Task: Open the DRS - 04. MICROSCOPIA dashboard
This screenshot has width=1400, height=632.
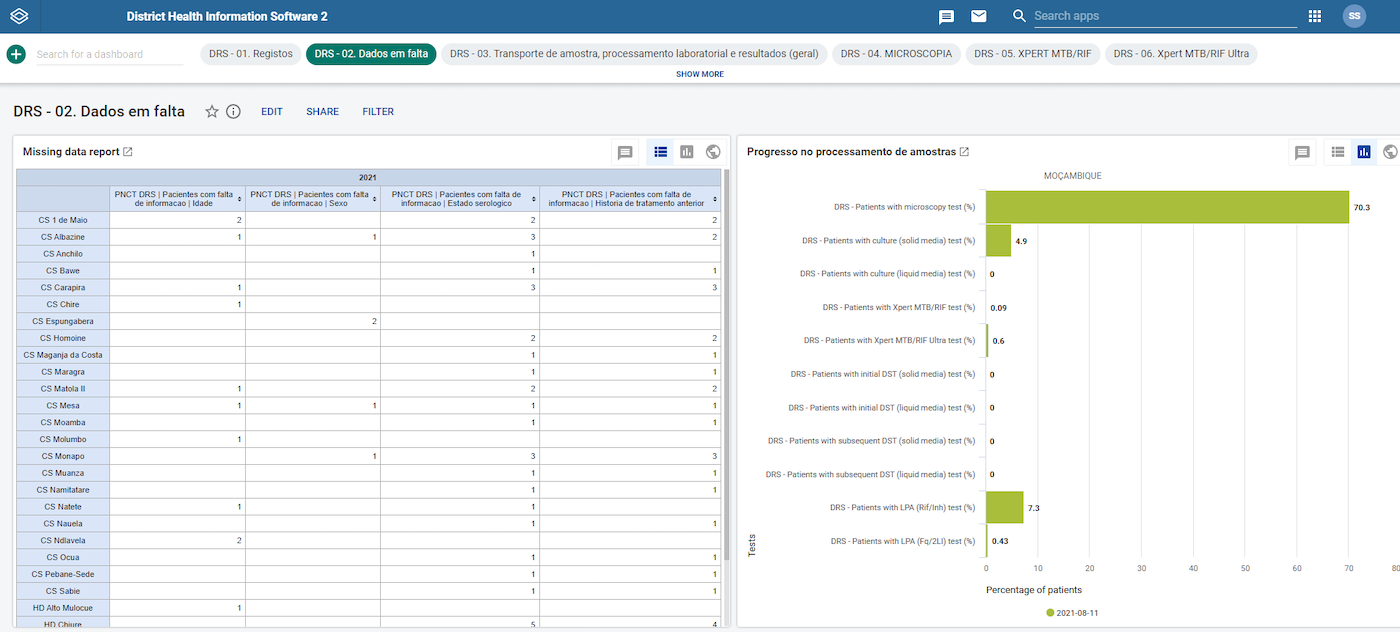Action: tap(896, 54)
